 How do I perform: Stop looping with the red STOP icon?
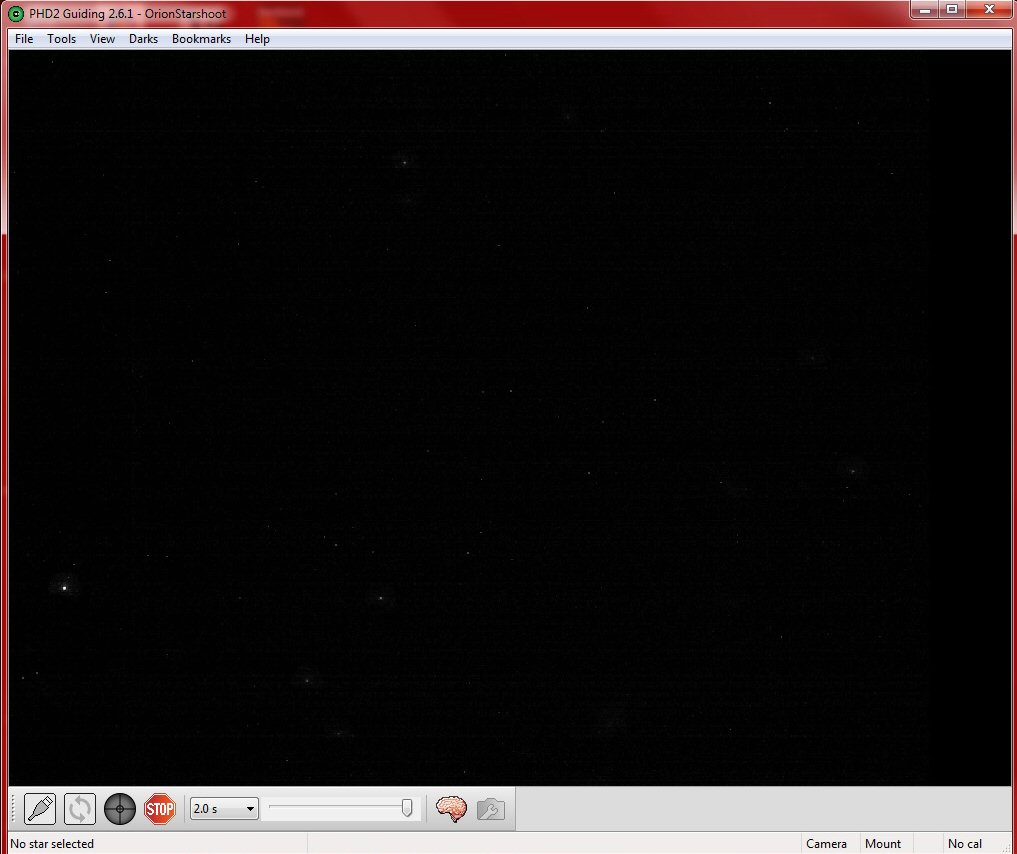point(160,809)
